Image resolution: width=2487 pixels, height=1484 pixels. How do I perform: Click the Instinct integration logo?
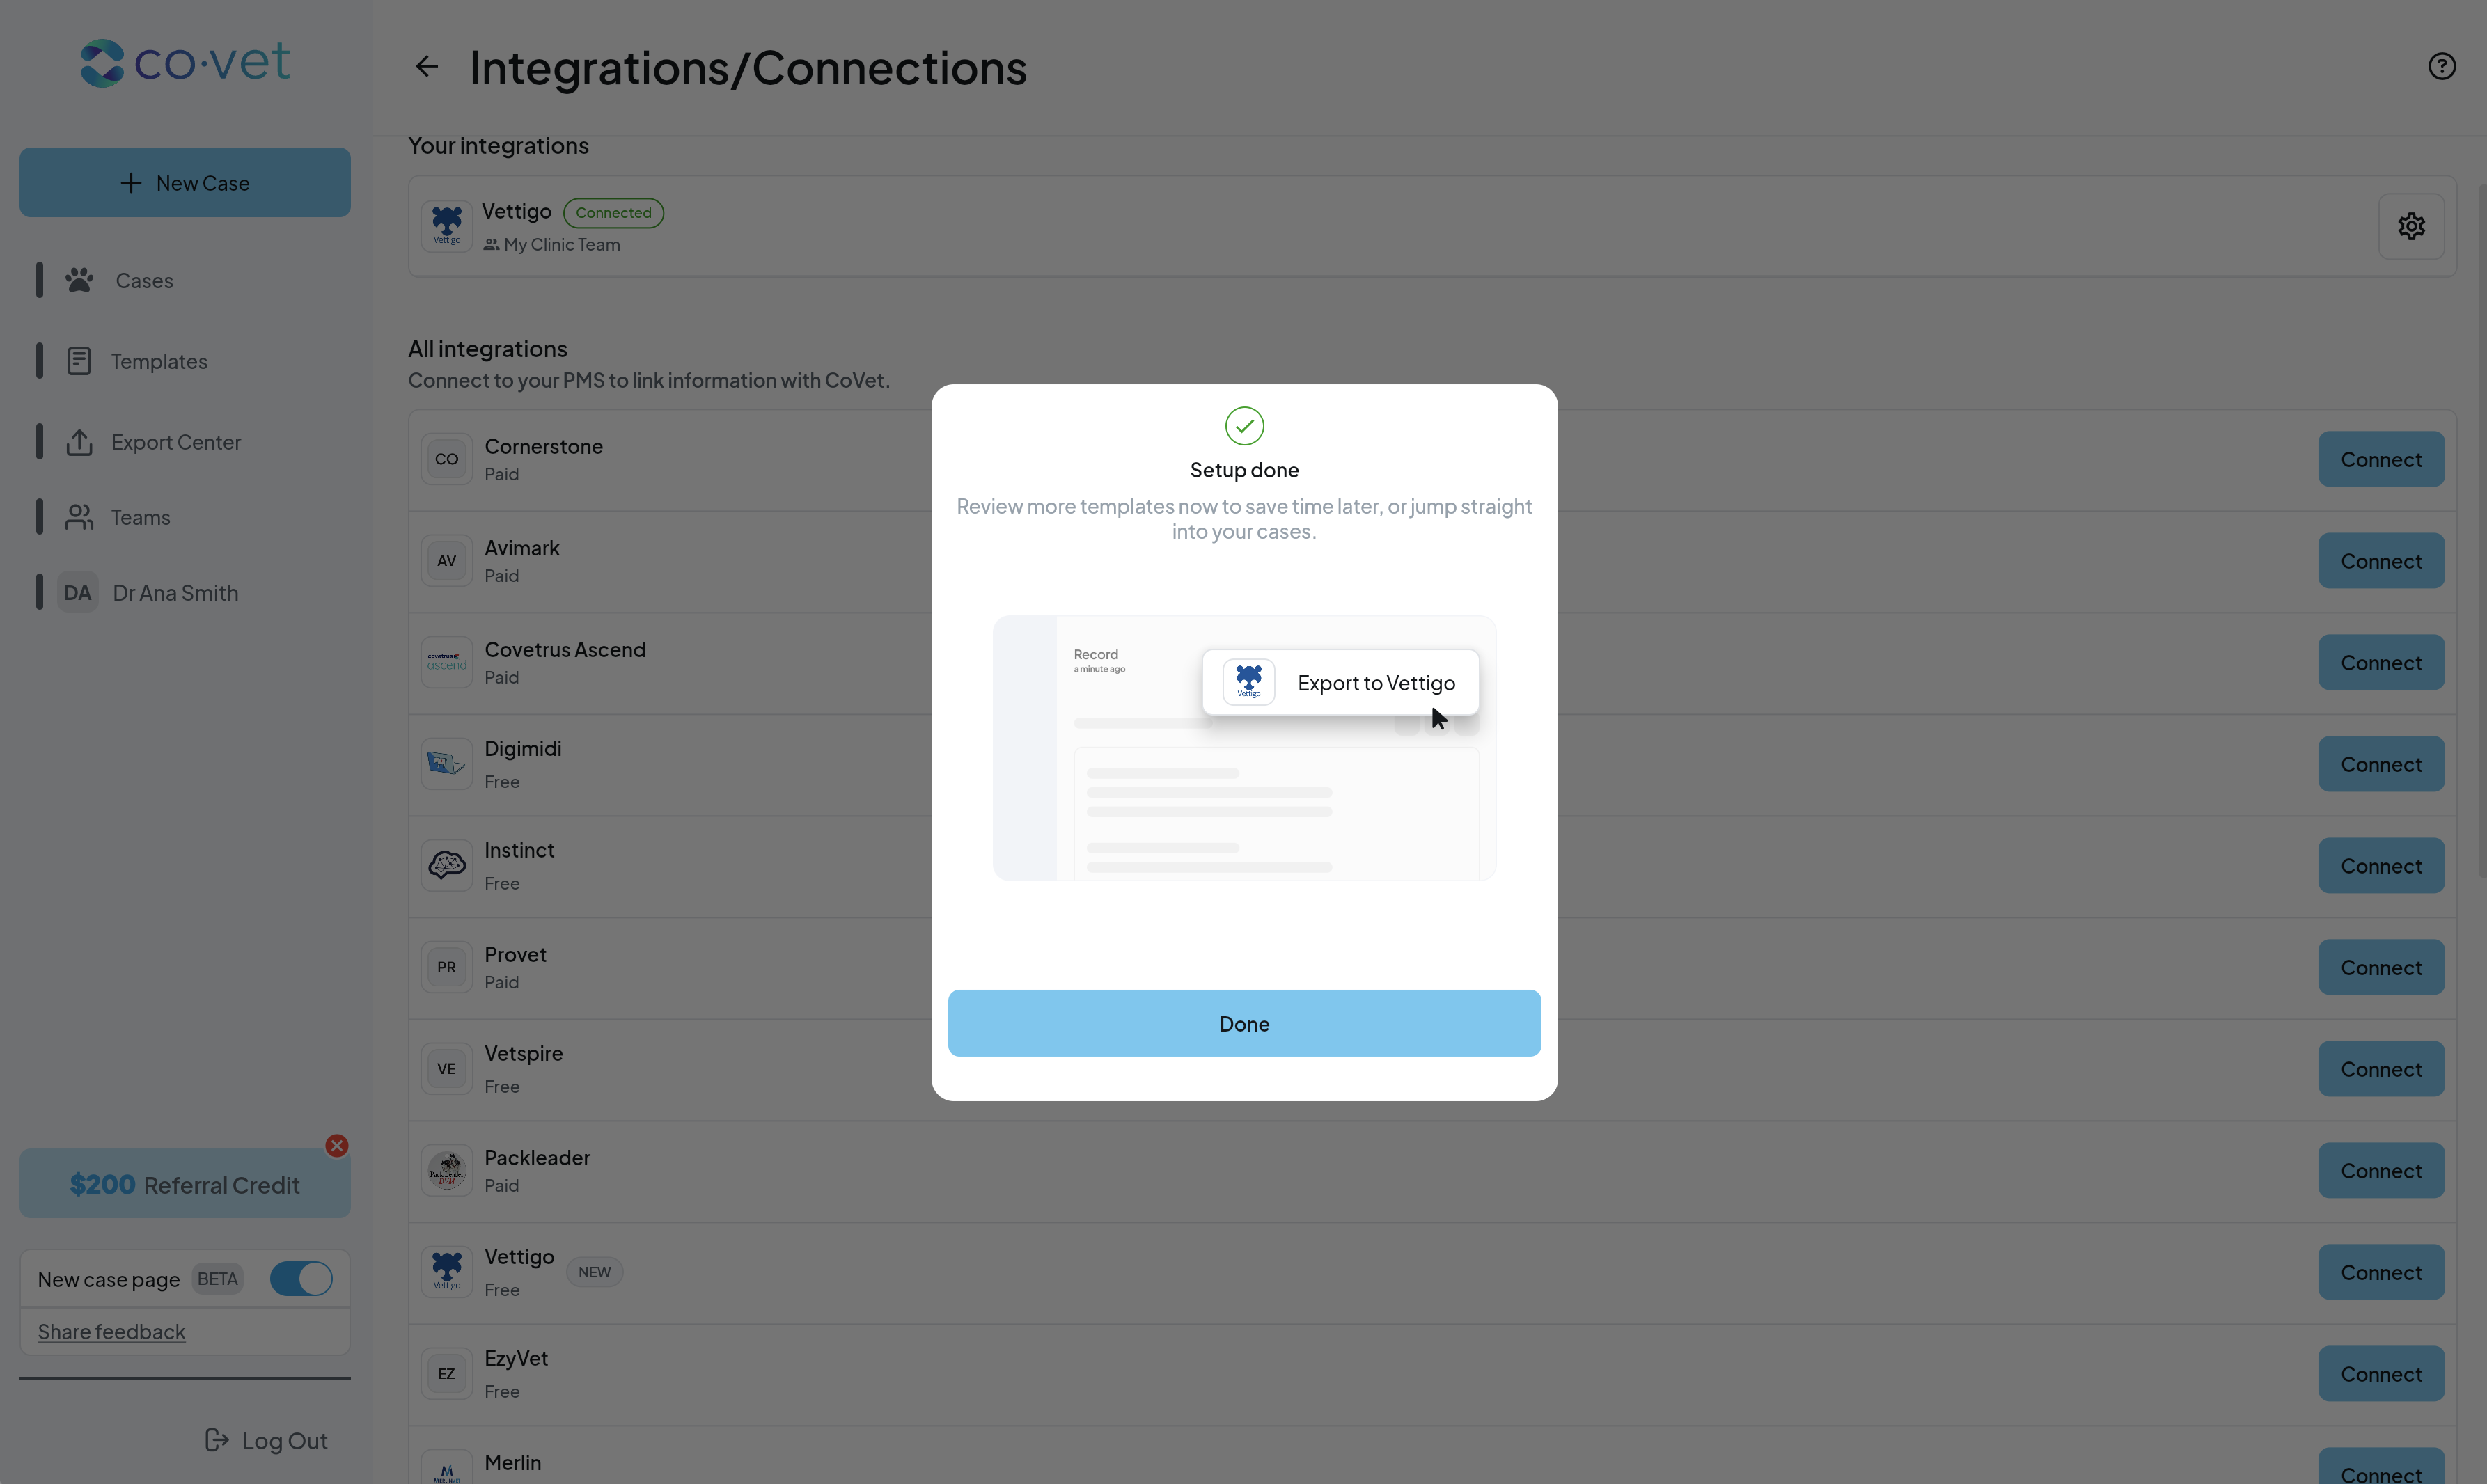(x=447, y=865)
